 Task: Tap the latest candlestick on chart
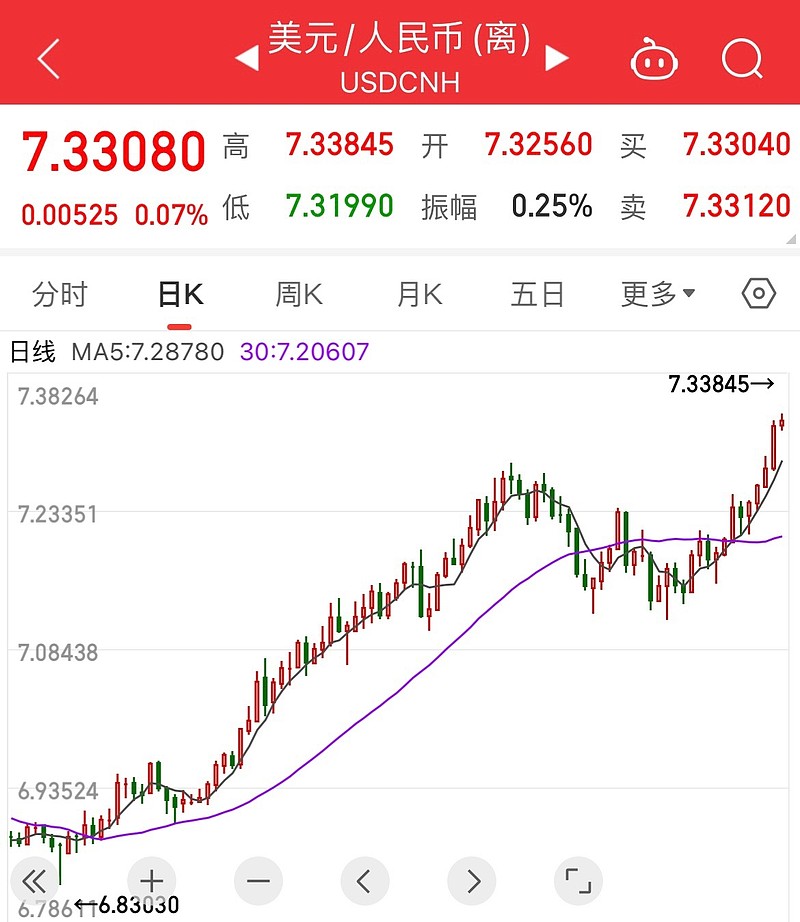click(x=782, y=422)
